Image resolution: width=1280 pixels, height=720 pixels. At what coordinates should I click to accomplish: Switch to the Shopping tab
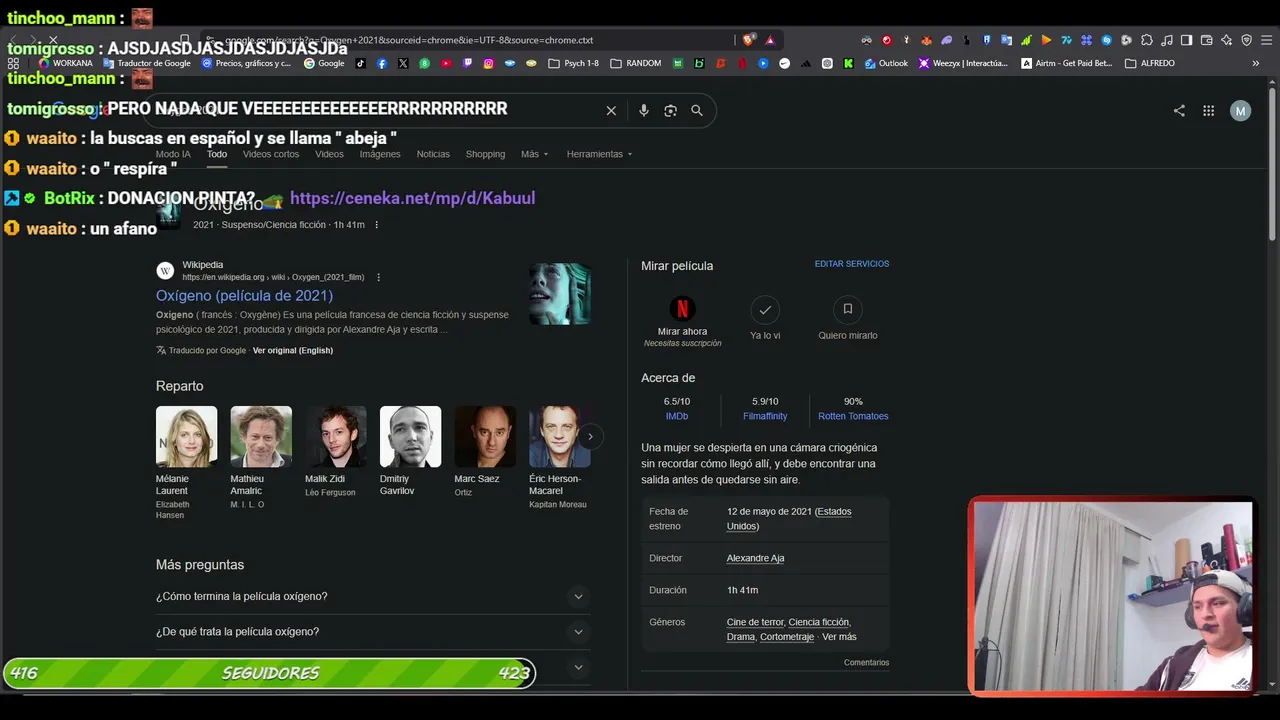click(x=485, y=154)
